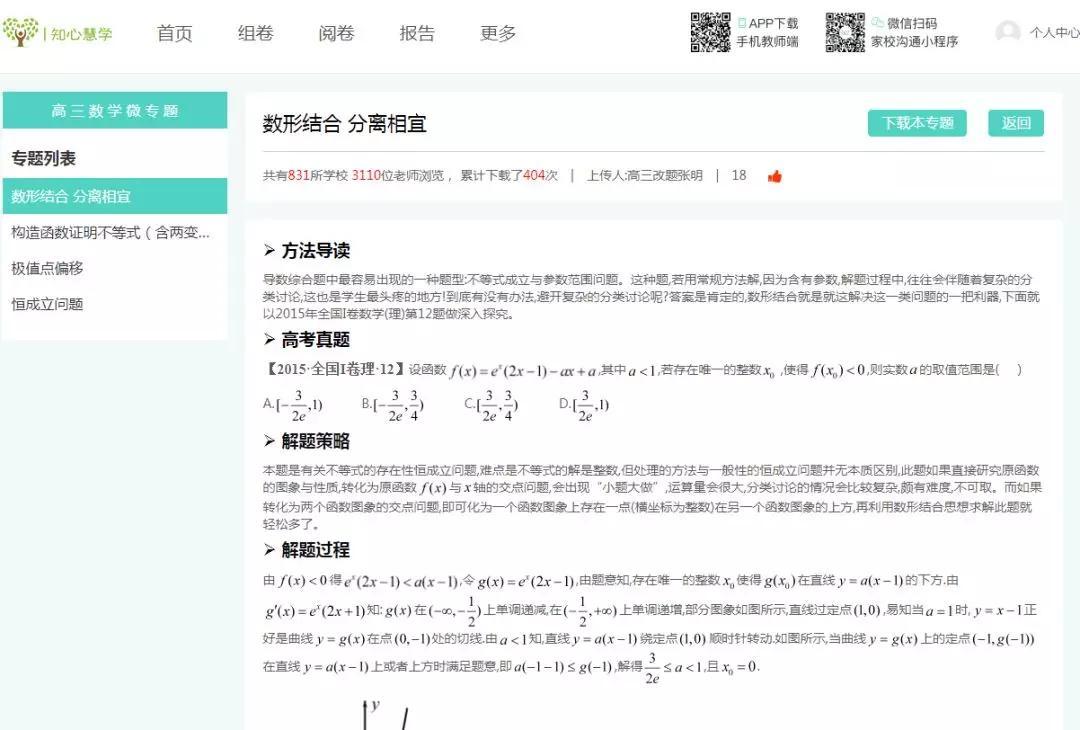The image size is (1080, 730).
Task: Click the WeChat icon beside 微信扫码
Action: coord(877,22)
